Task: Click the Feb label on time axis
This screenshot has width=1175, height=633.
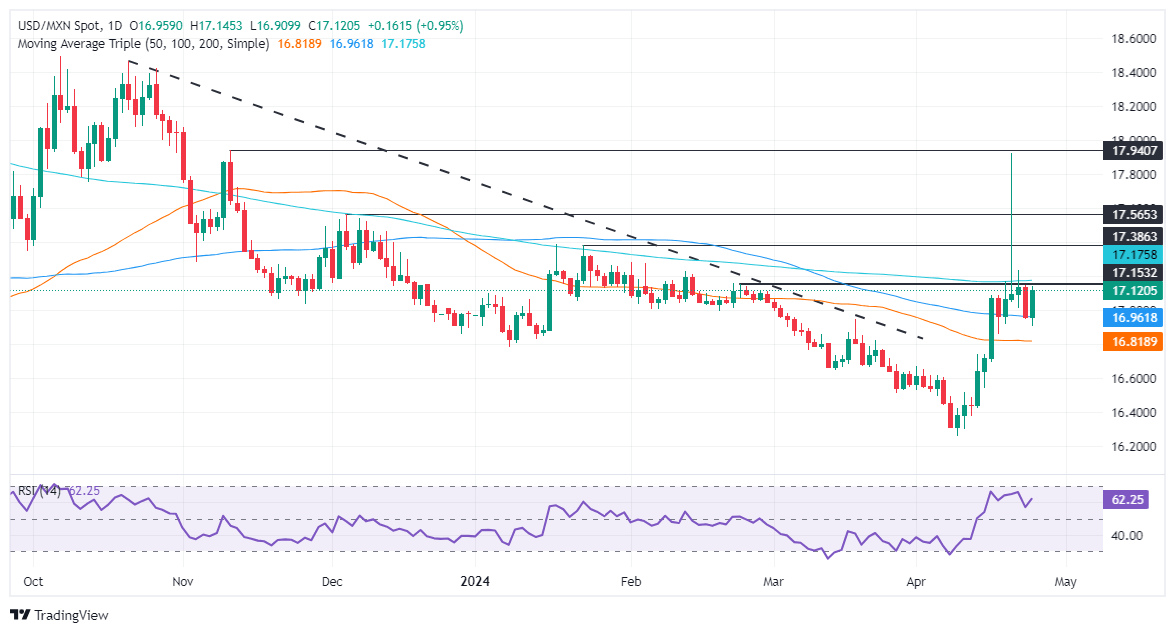Action: coord(631,581)
